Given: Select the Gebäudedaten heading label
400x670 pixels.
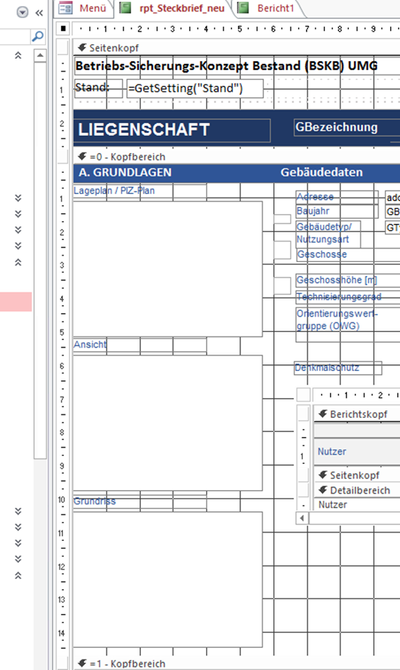Looking at the screenshot, I should coord(321,172).
